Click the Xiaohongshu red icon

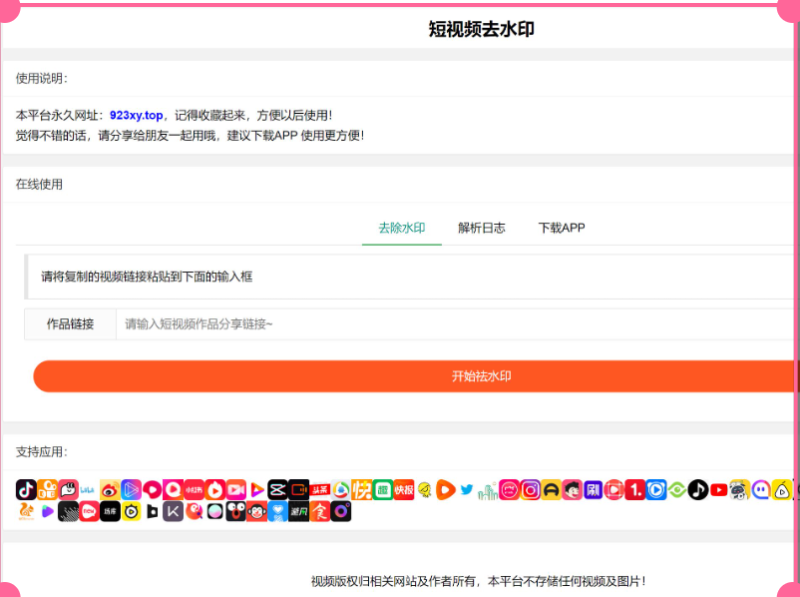(194, 490)
